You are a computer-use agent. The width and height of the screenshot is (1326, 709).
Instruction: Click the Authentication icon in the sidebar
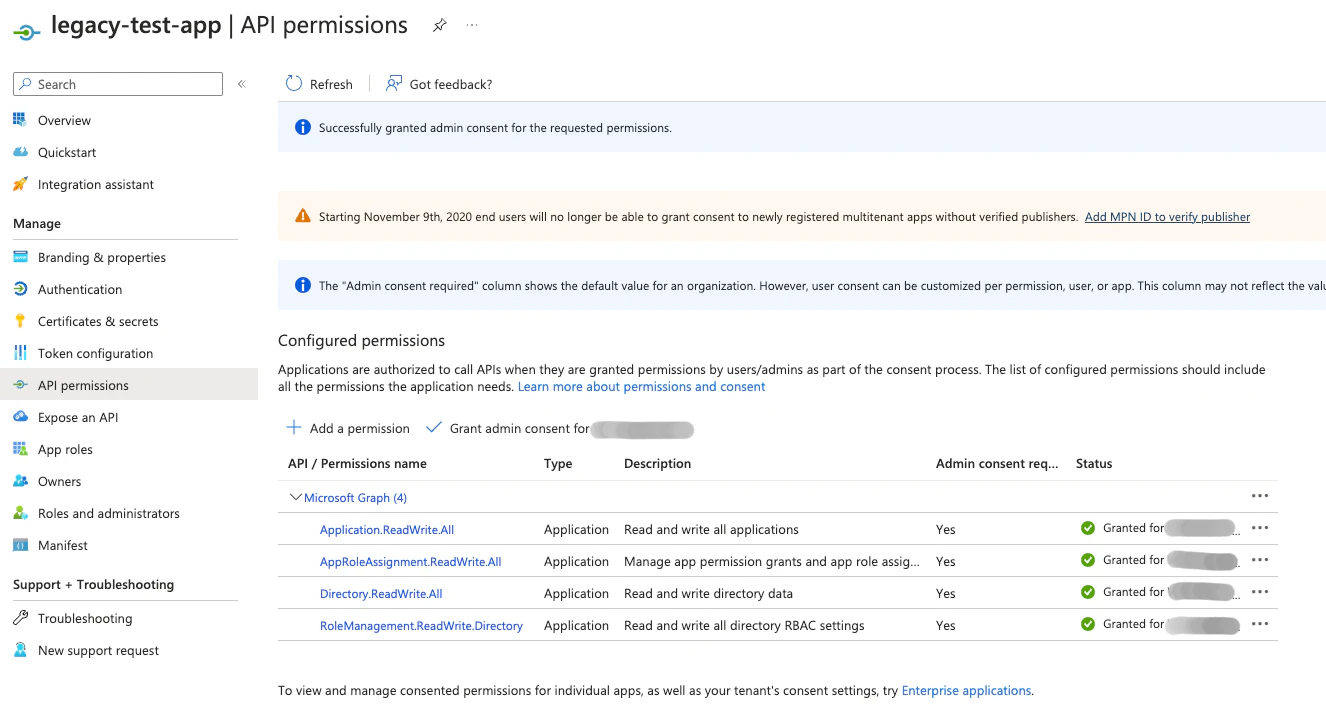[x=20, y=289]
